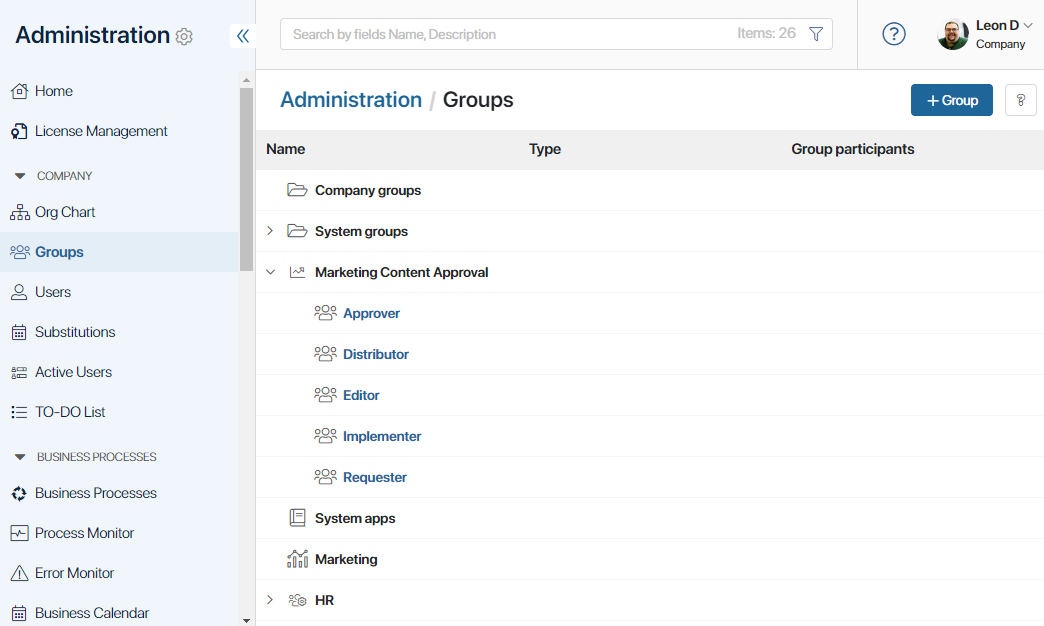Click the Groups sidebar icon
The height and width of the screenshot is (626, 1044).
pyautogui.click(x=19, y=252)
